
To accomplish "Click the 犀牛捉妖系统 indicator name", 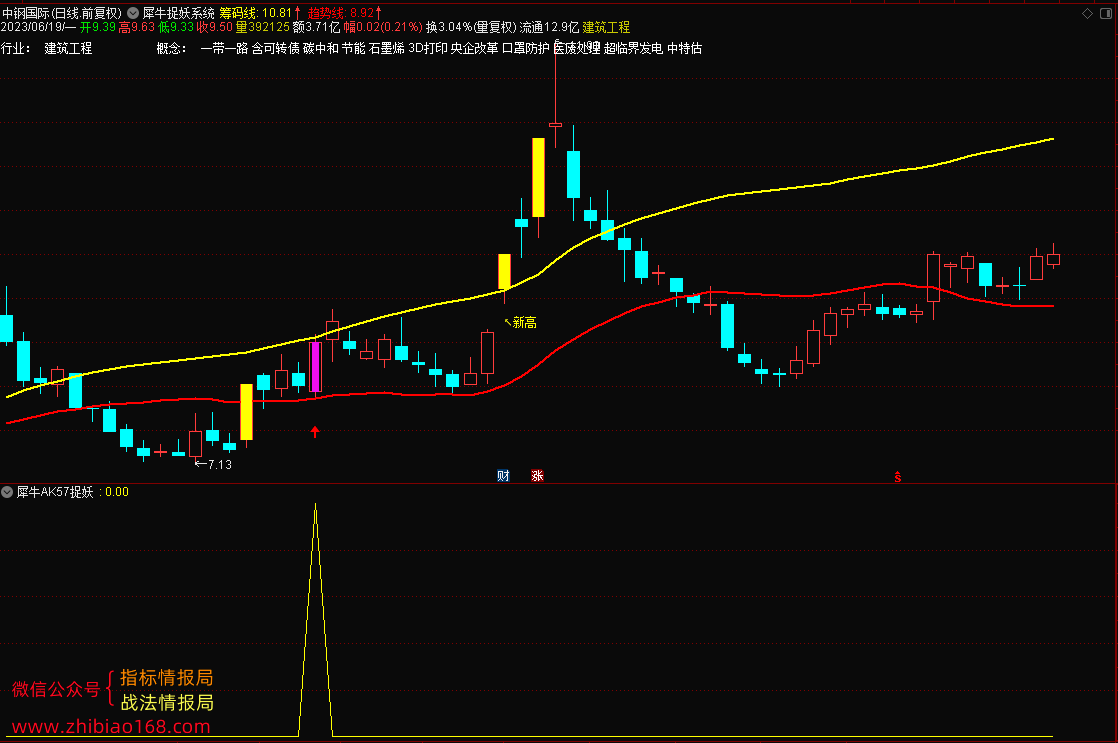I will (x=178, y=13).
